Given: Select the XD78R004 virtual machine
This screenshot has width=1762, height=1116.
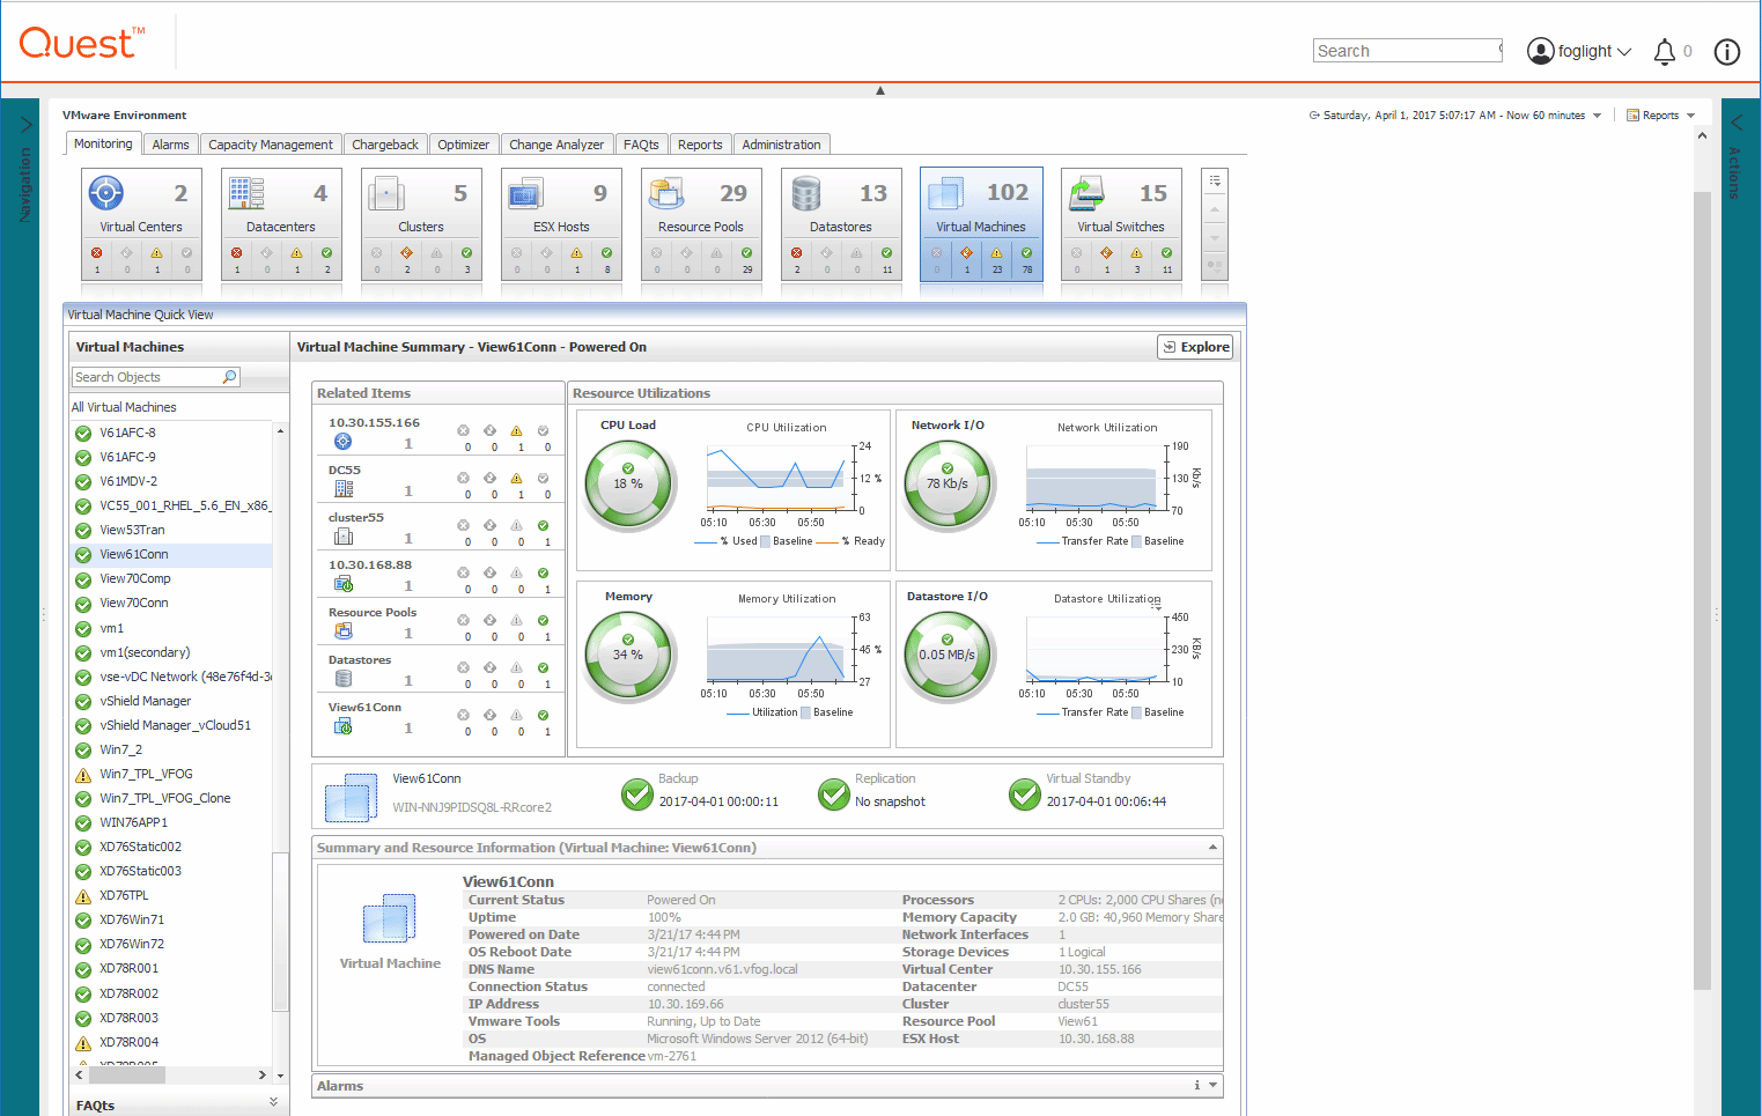Looking at the screenshot, I should tap(129, 1042).
